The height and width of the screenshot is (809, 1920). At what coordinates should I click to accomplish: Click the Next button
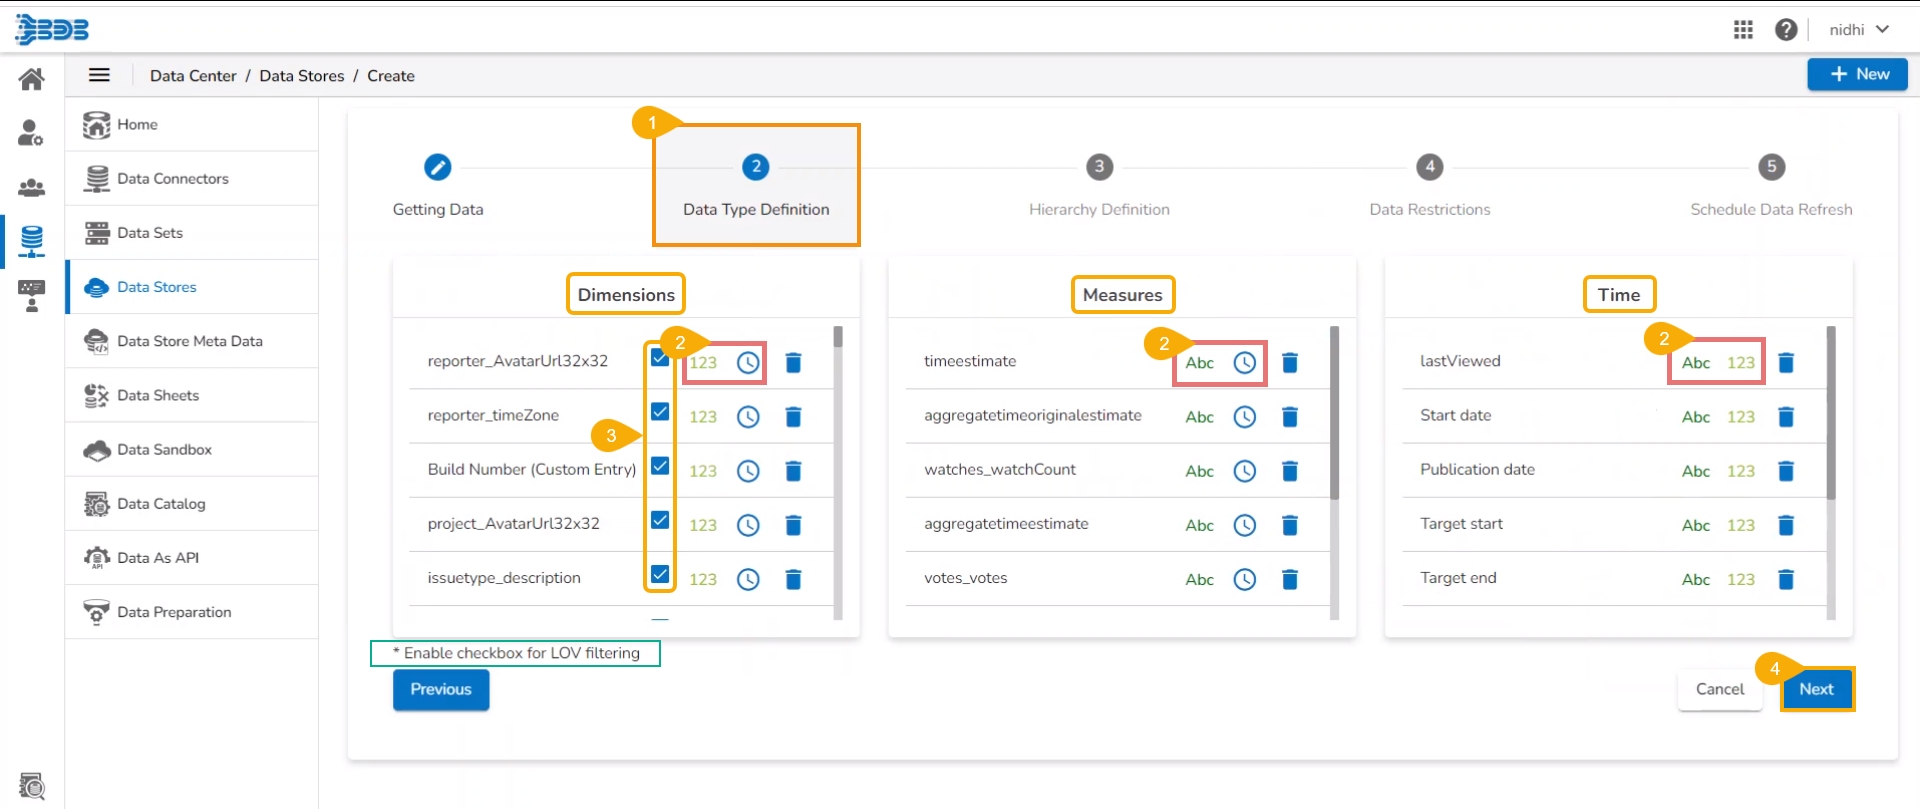click(1816, 689)
